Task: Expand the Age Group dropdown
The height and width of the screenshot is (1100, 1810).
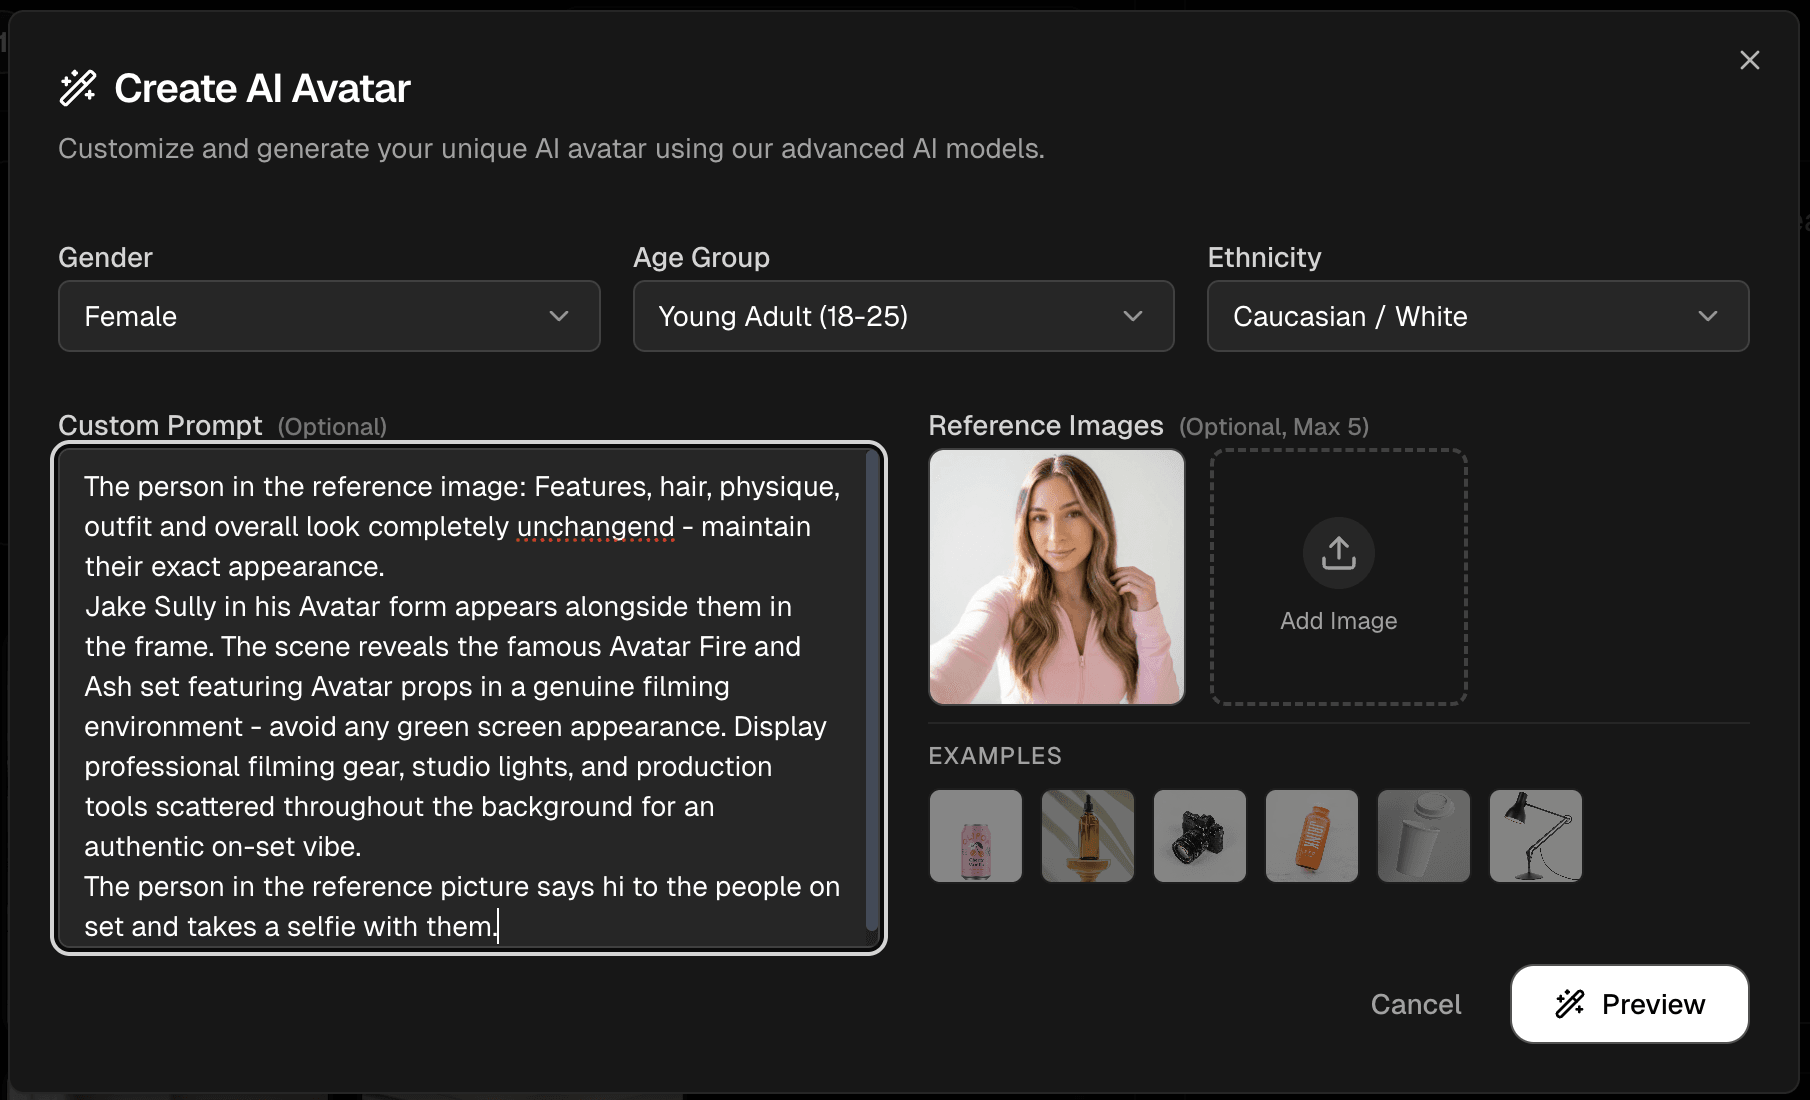Action: click(x=903, y=316)
